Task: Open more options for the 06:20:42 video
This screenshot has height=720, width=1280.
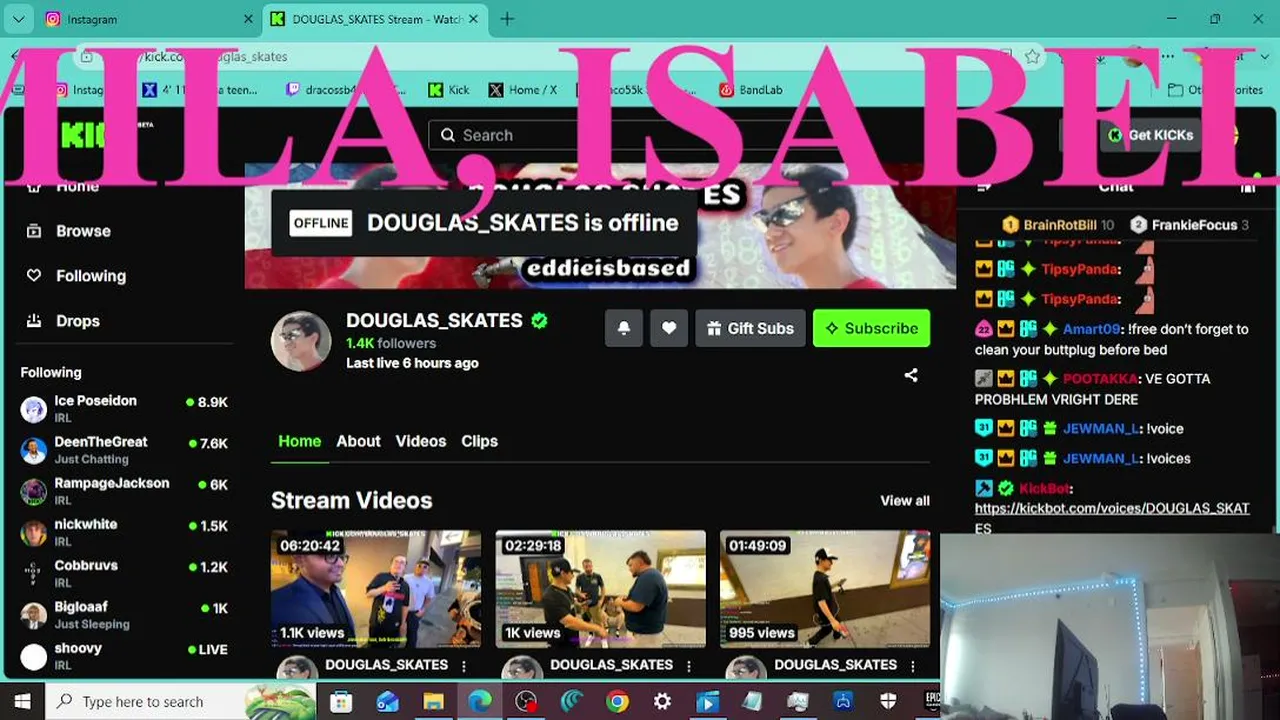Action: click(x=464, y=665)
